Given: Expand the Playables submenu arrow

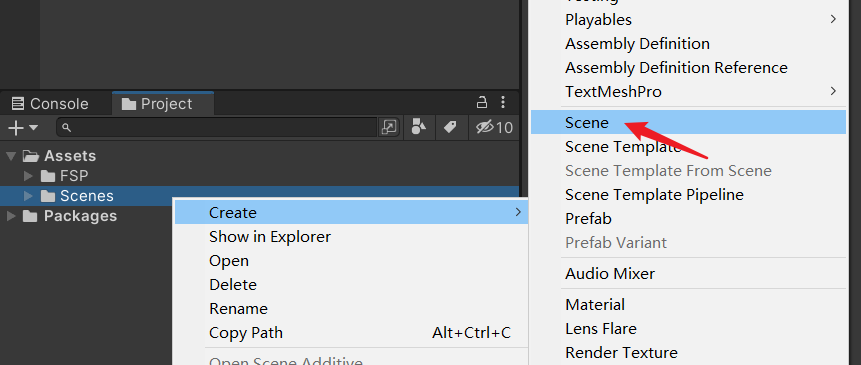Looking at the screenshot, I should tap(833, 19).
